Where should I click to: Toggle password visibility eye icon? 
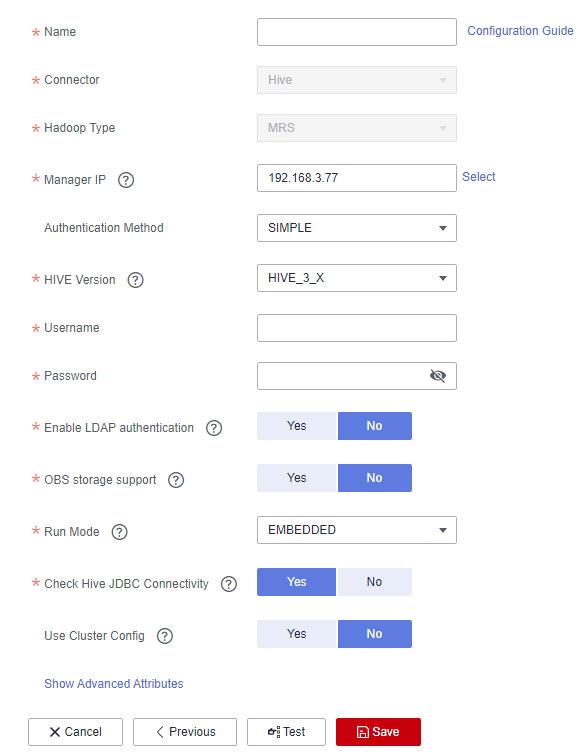(438, 376)
